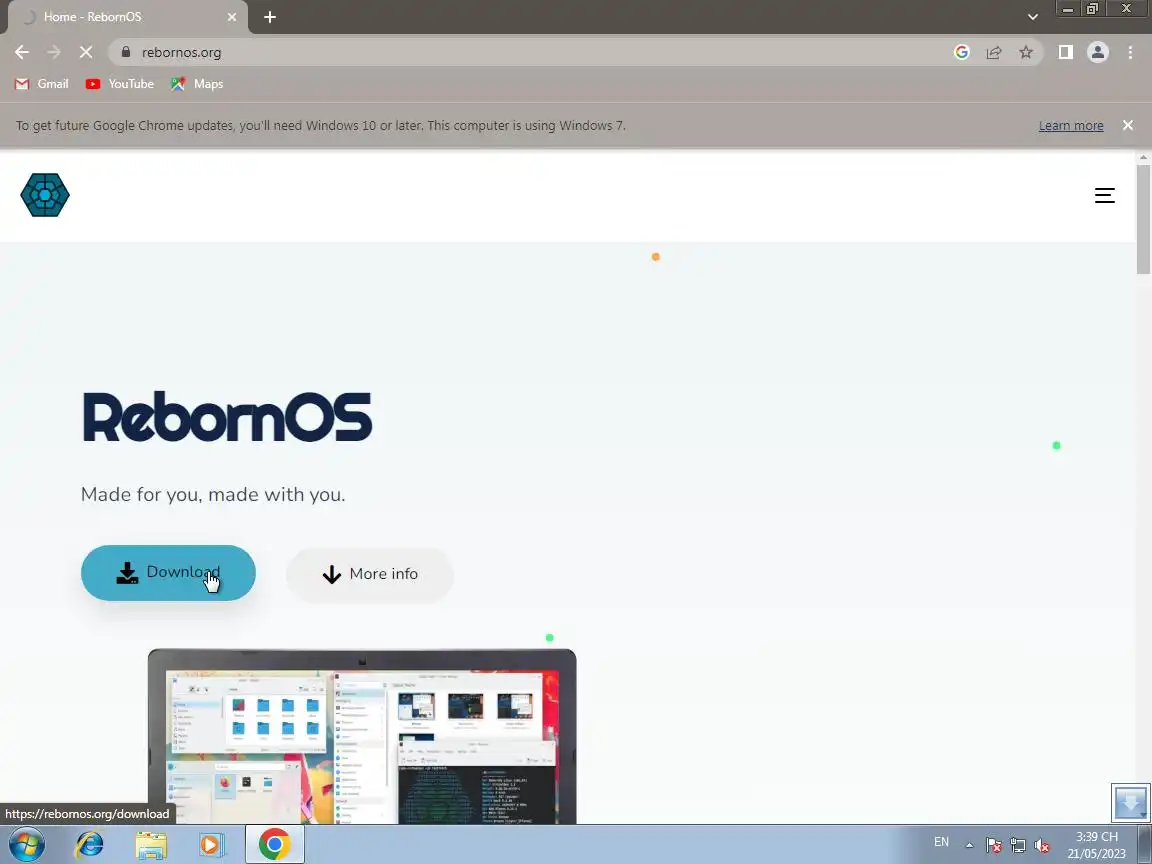Click the page vertical scrollbar
This screenshot has height=864, width=1152.
click(x=1143, y=220)
